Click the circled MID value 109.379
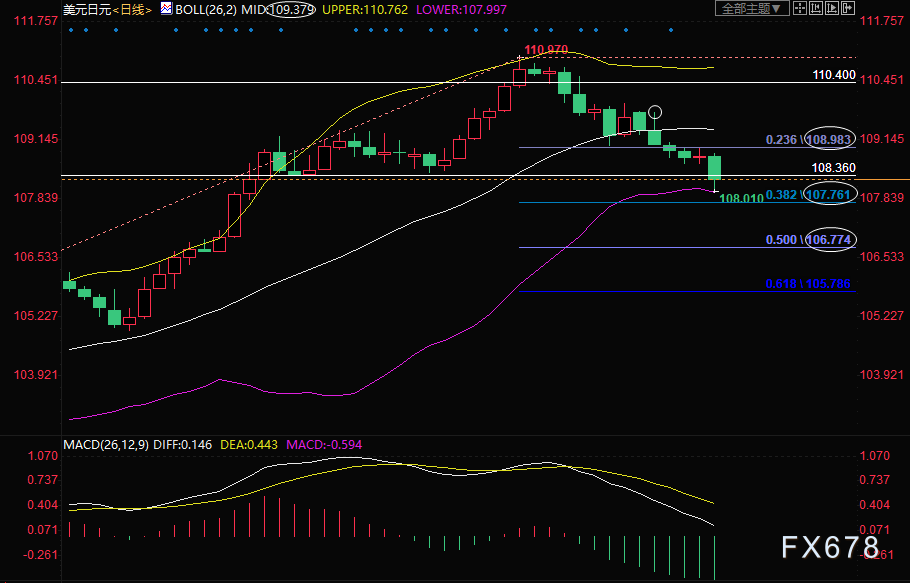 click(289, 9)
